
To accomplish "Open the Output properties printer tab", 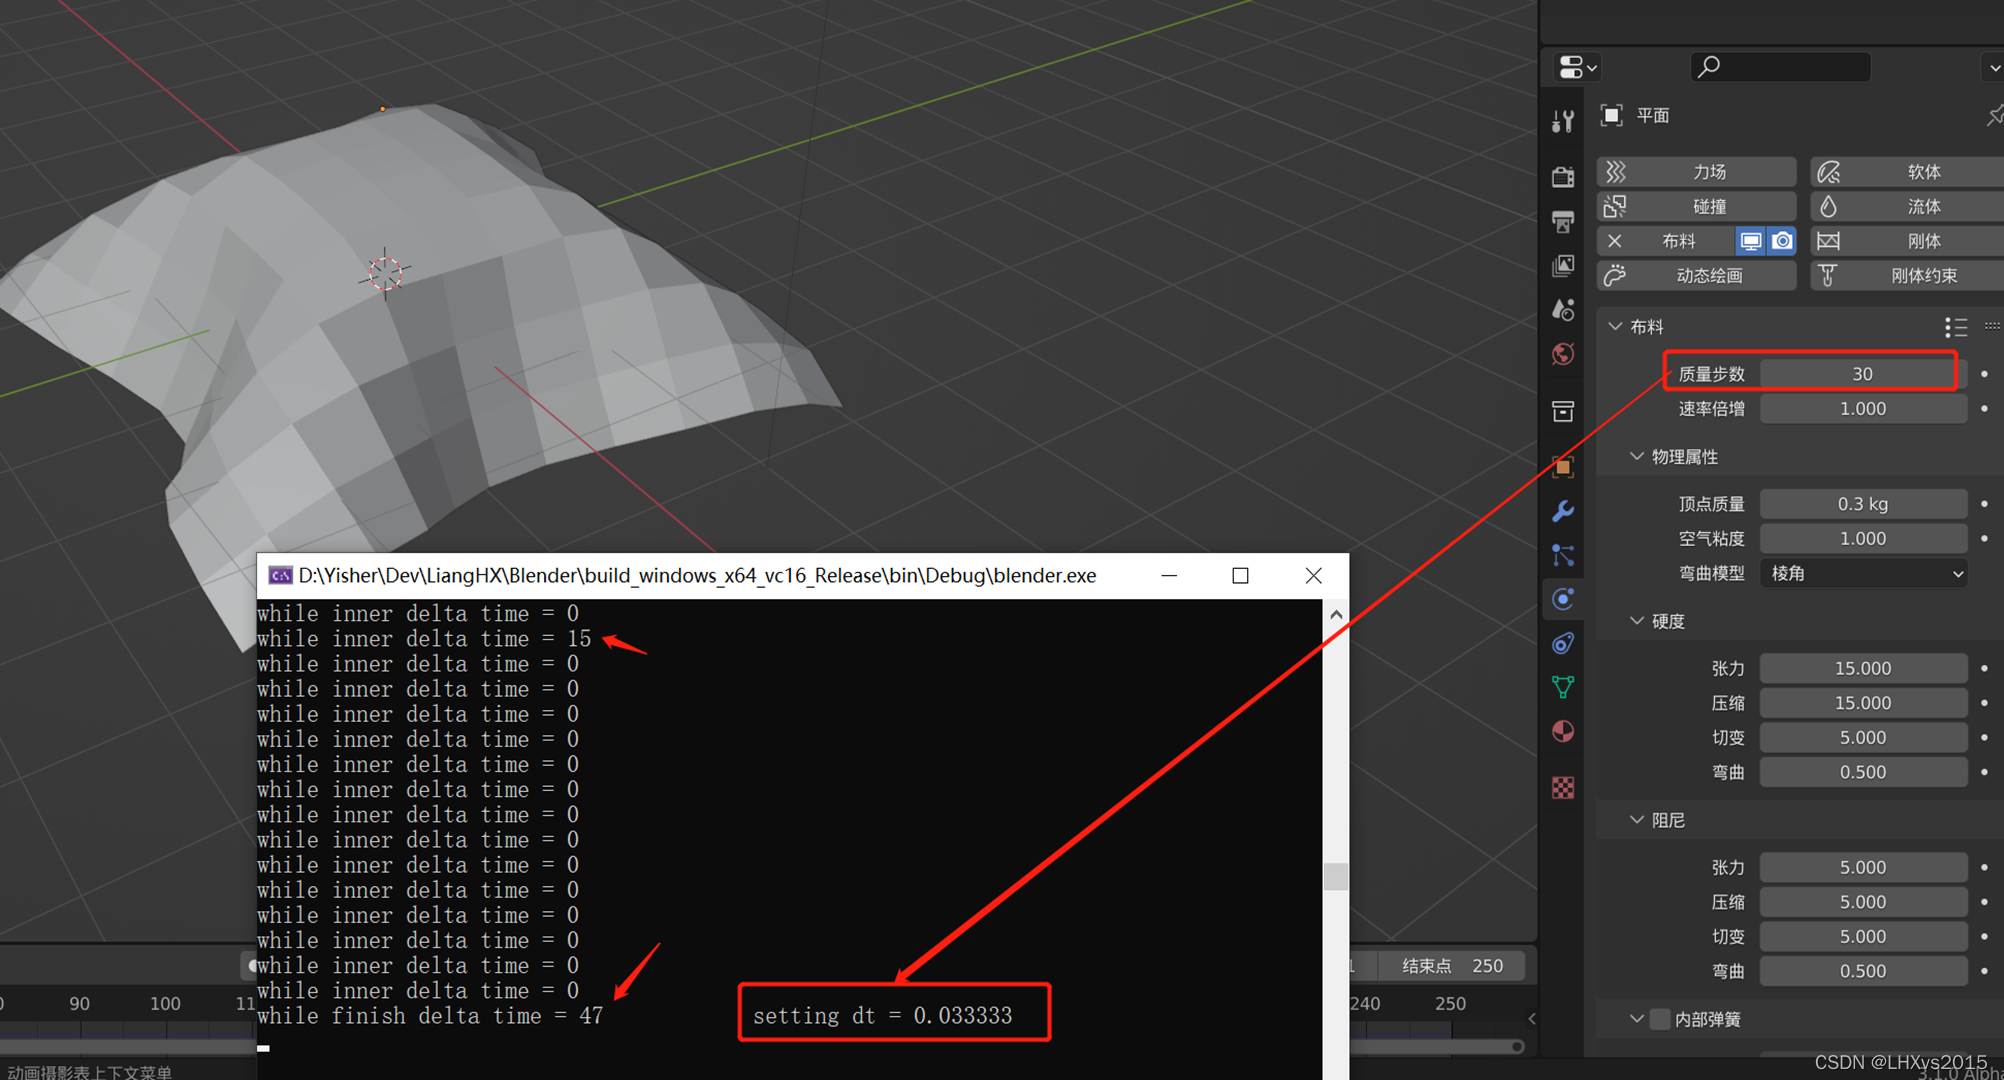I will [x=1563, y=222].
